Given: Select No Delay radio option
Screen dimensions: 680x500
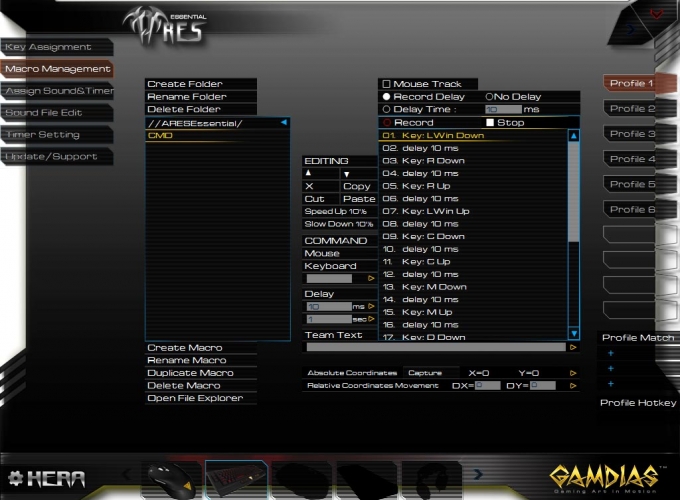Looking at the screenshot, I should tap(489, 96).
